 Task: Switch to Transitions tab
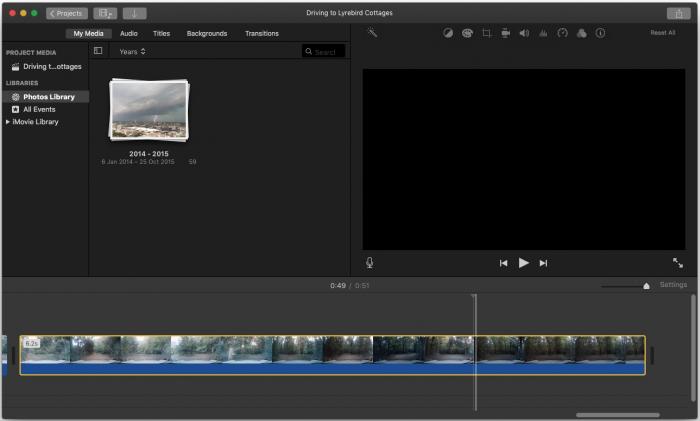[262, 33]
